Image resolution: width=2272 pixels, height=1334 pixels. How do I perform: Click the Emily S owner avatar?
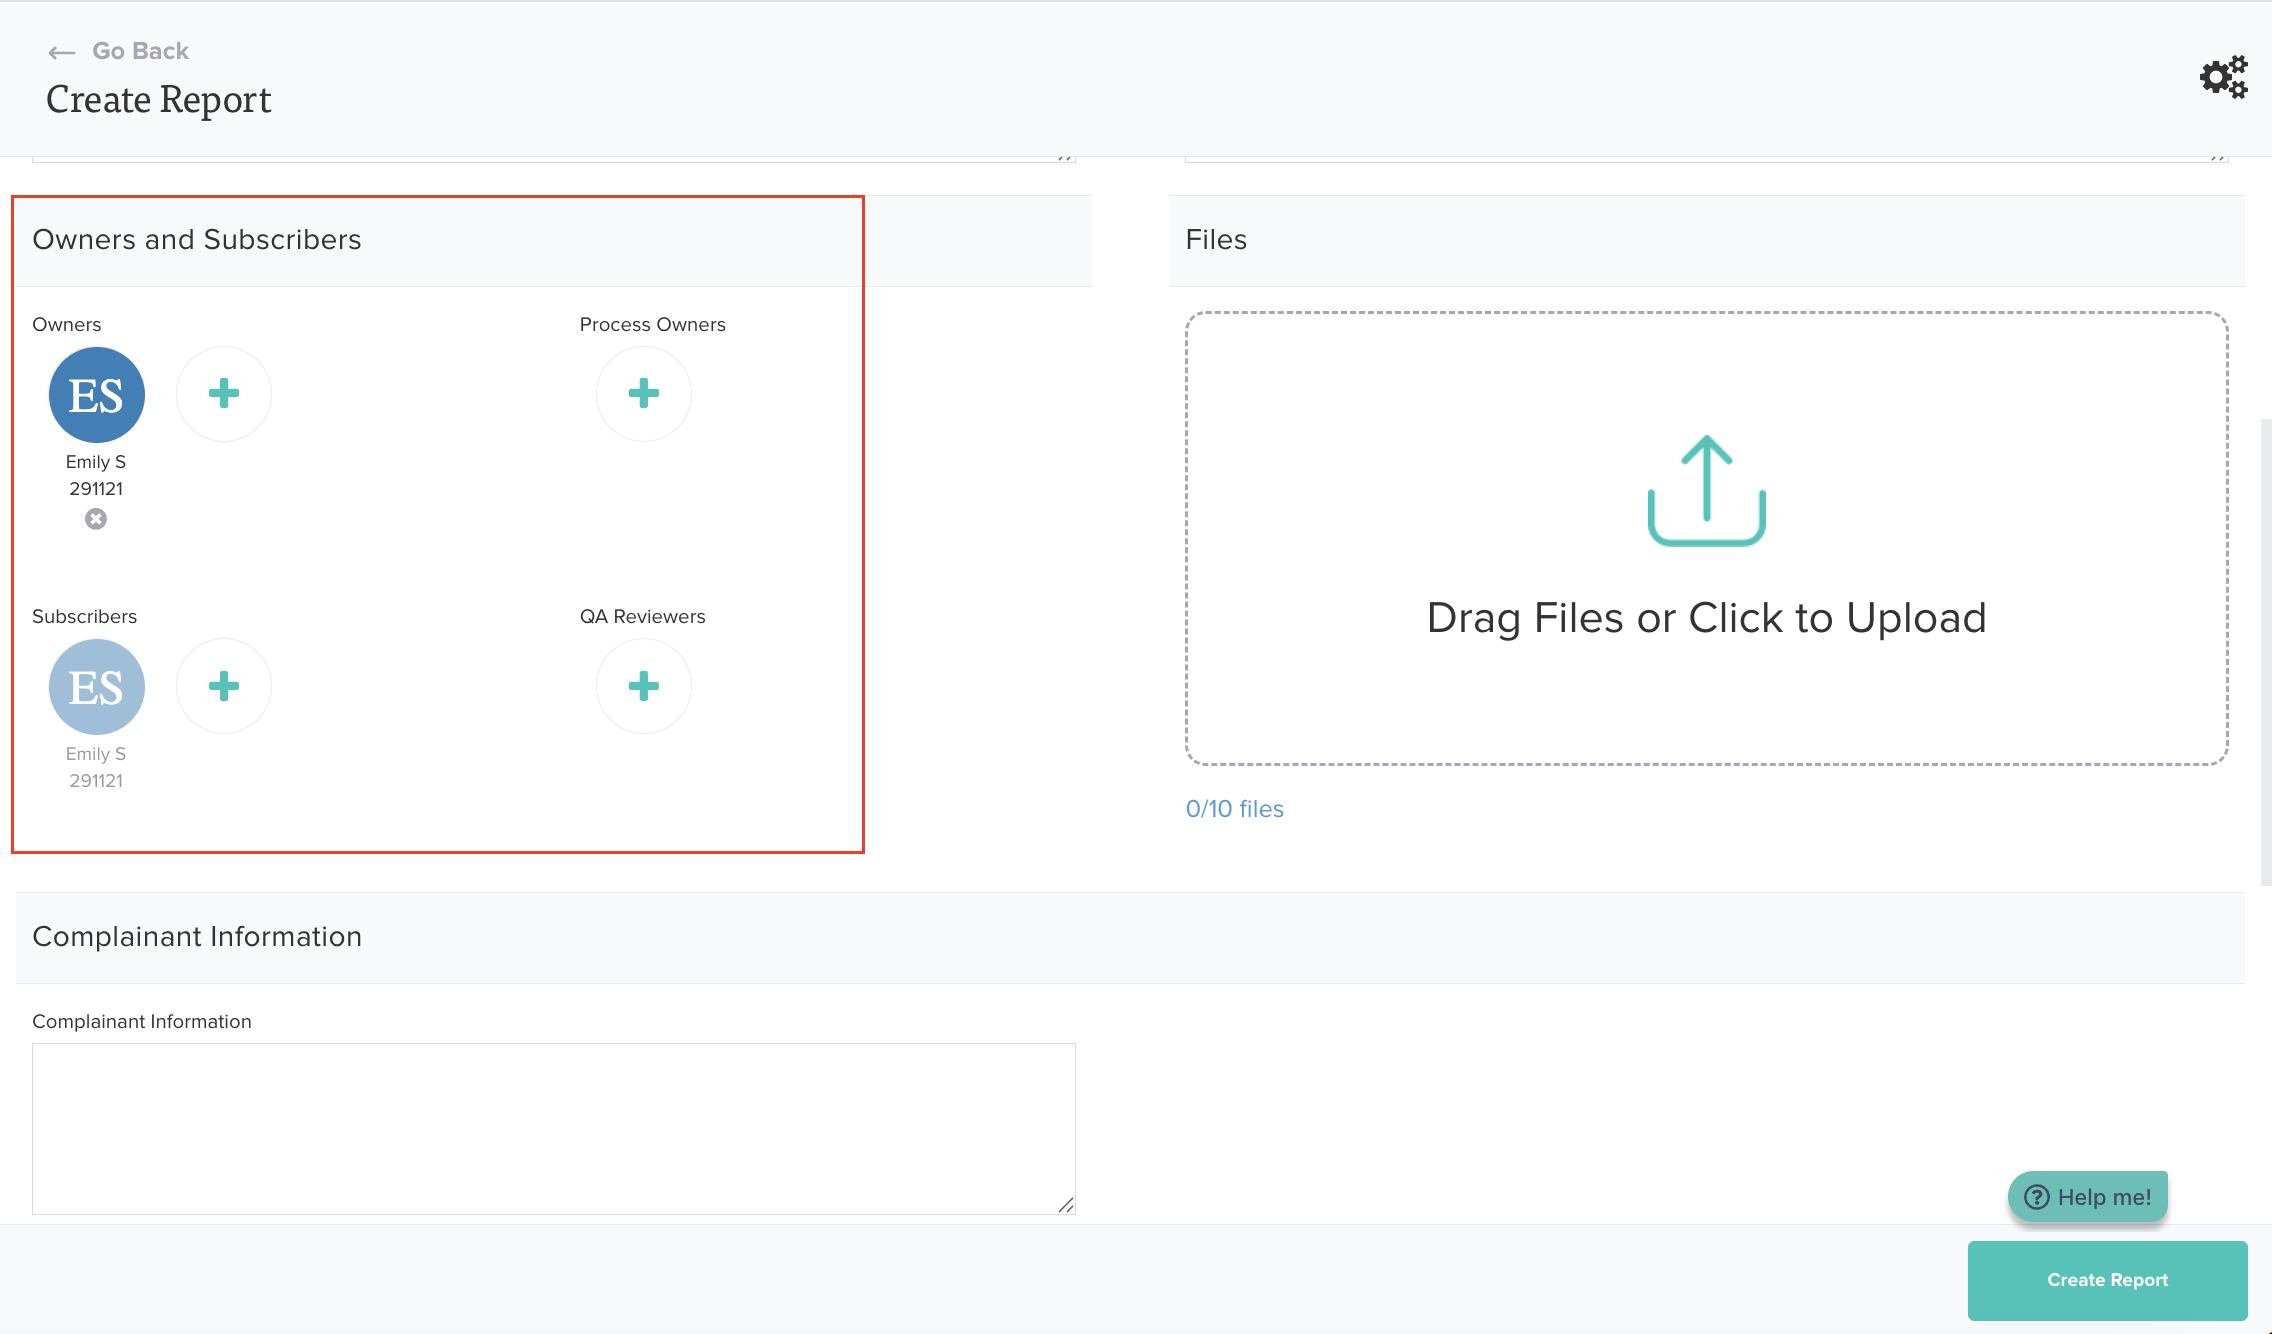pyautogui.click(x=97, y=395)
